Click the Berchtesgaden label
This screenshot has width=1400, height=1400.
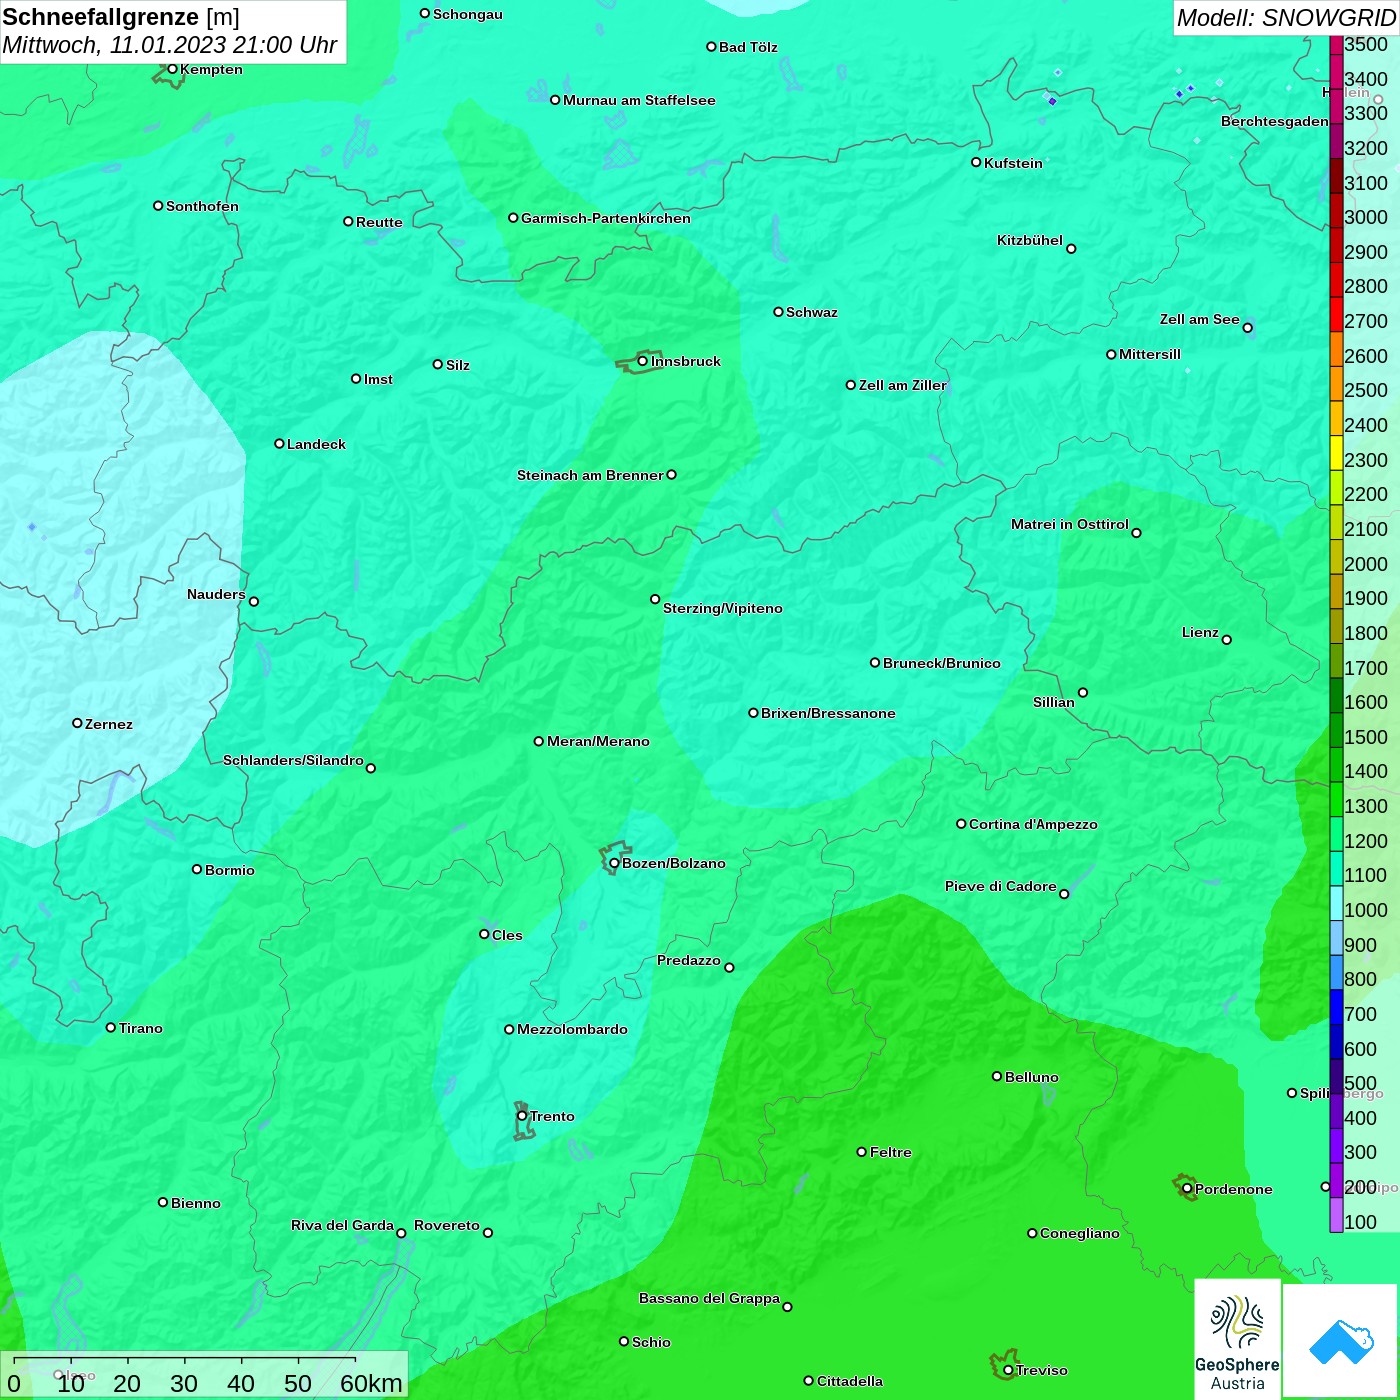tap(1275, 121)
